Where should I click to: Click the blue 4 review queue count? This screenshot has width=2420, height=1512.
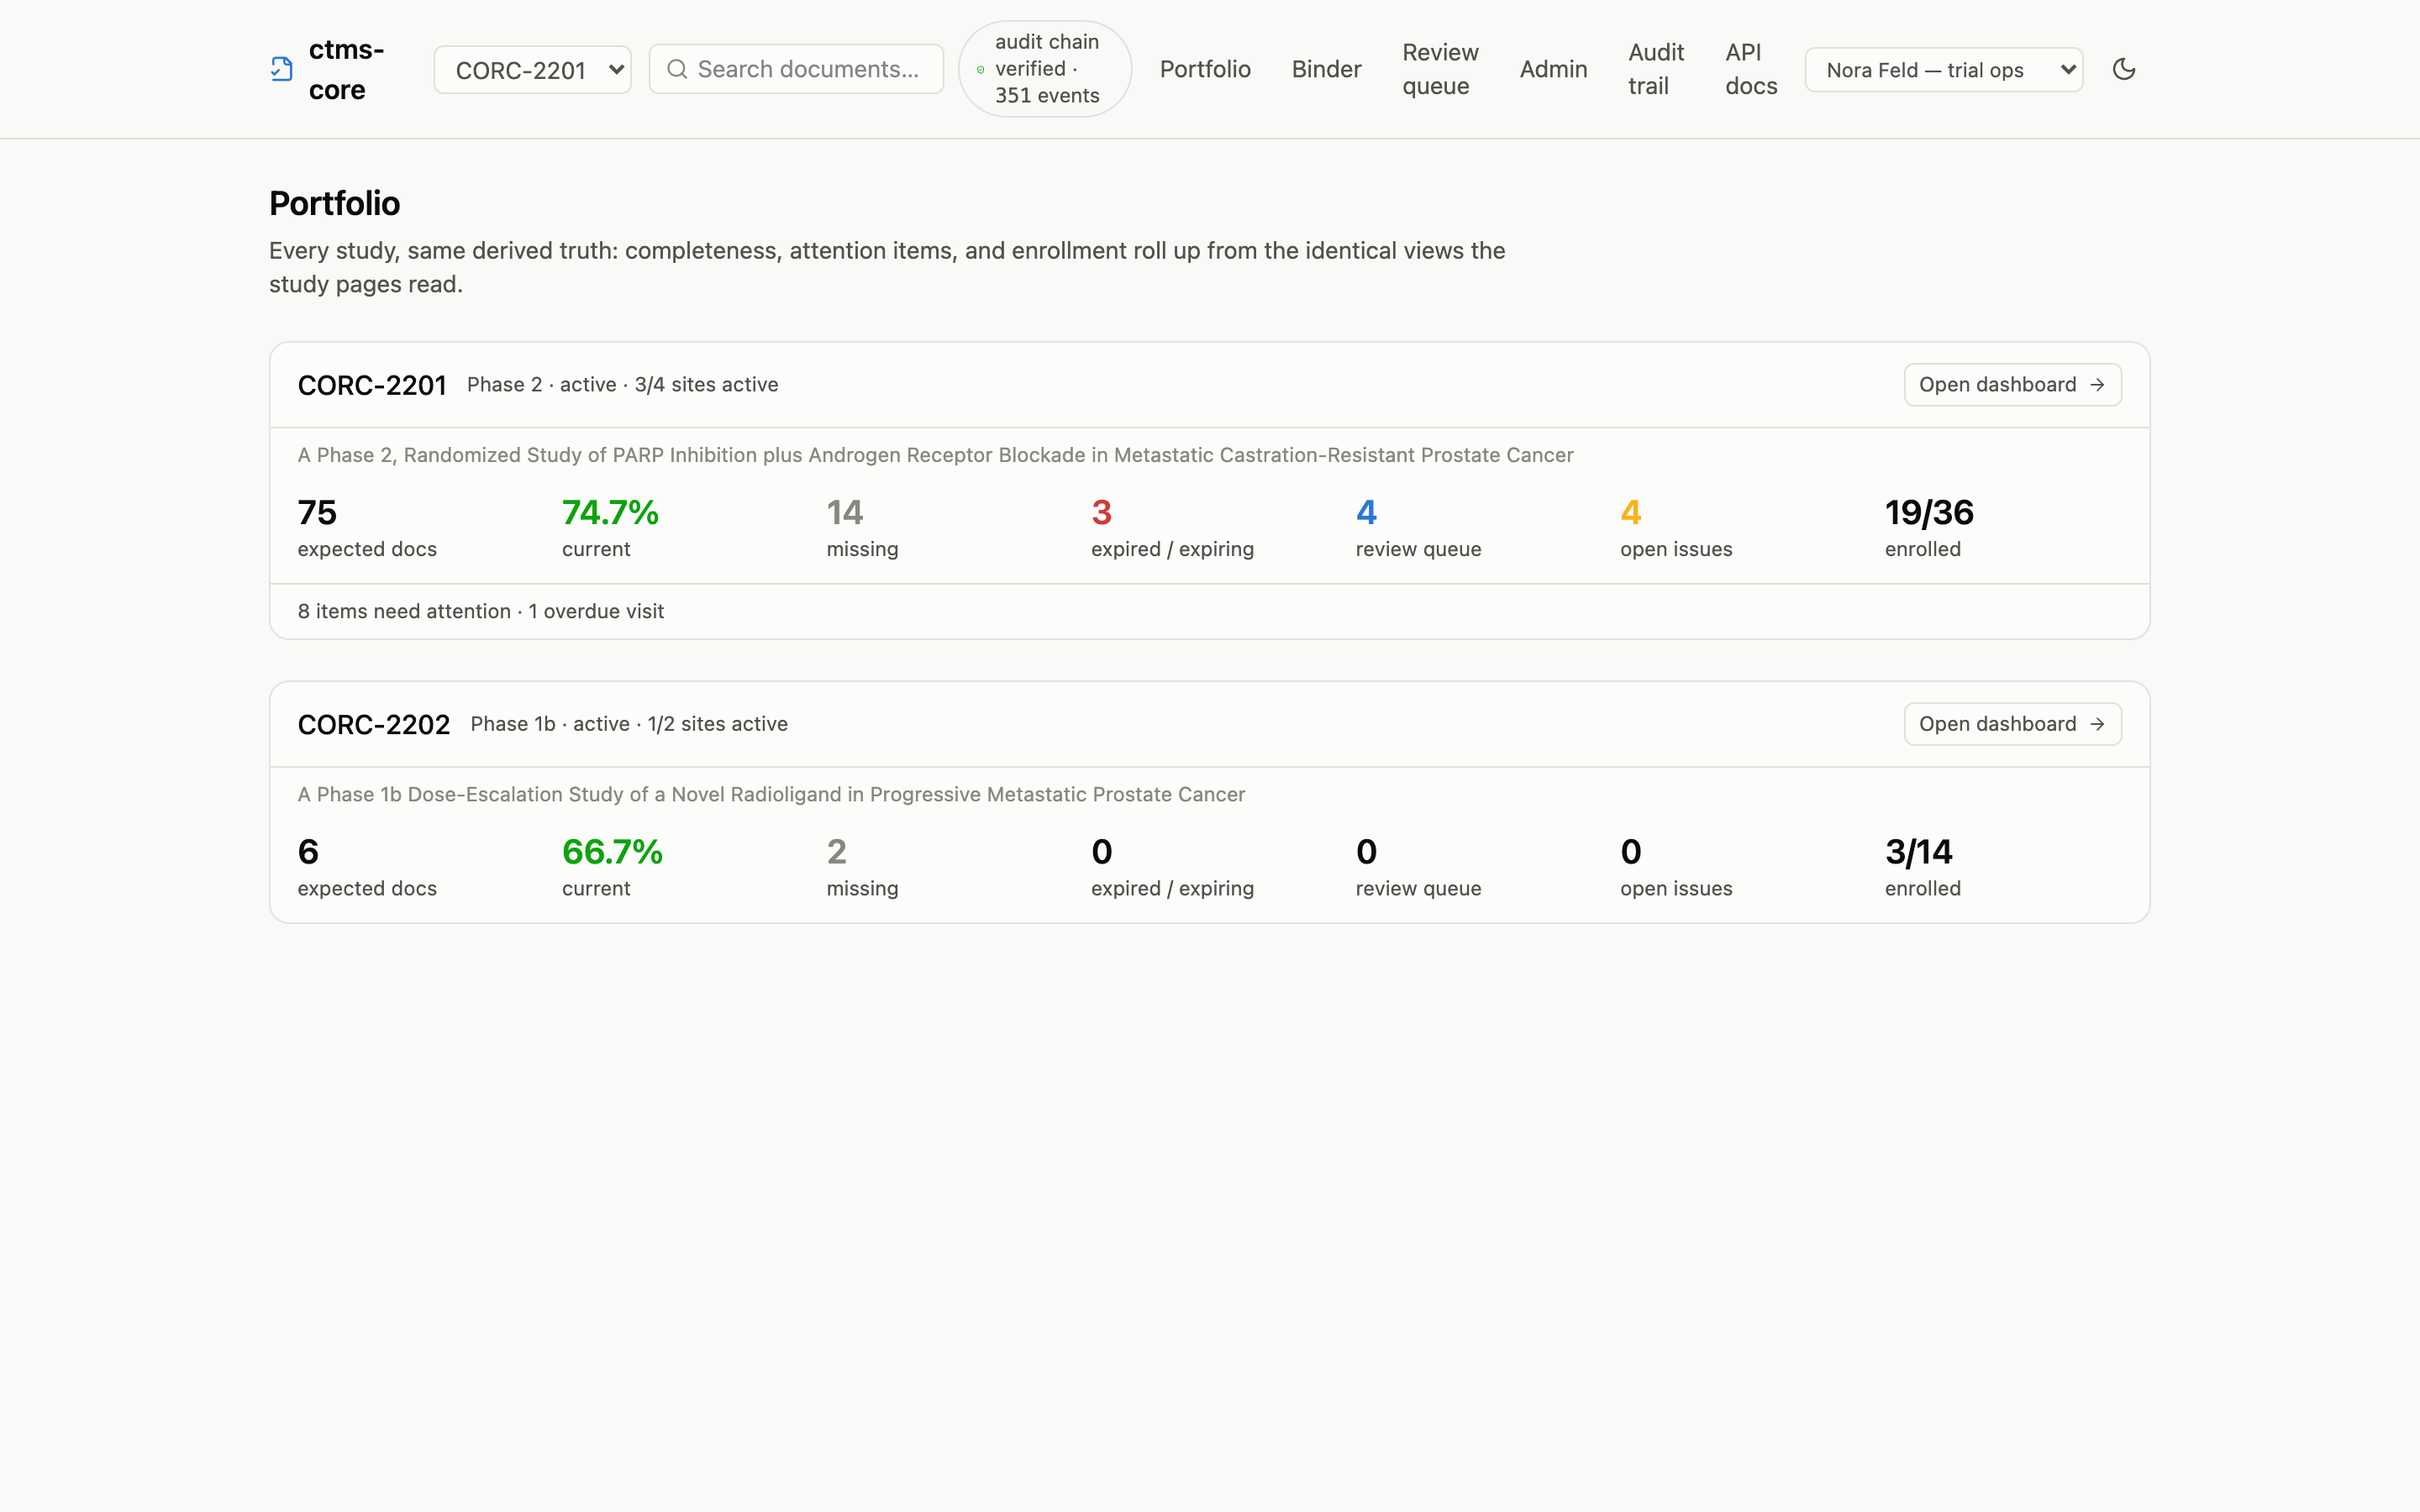coord(1366,513)
